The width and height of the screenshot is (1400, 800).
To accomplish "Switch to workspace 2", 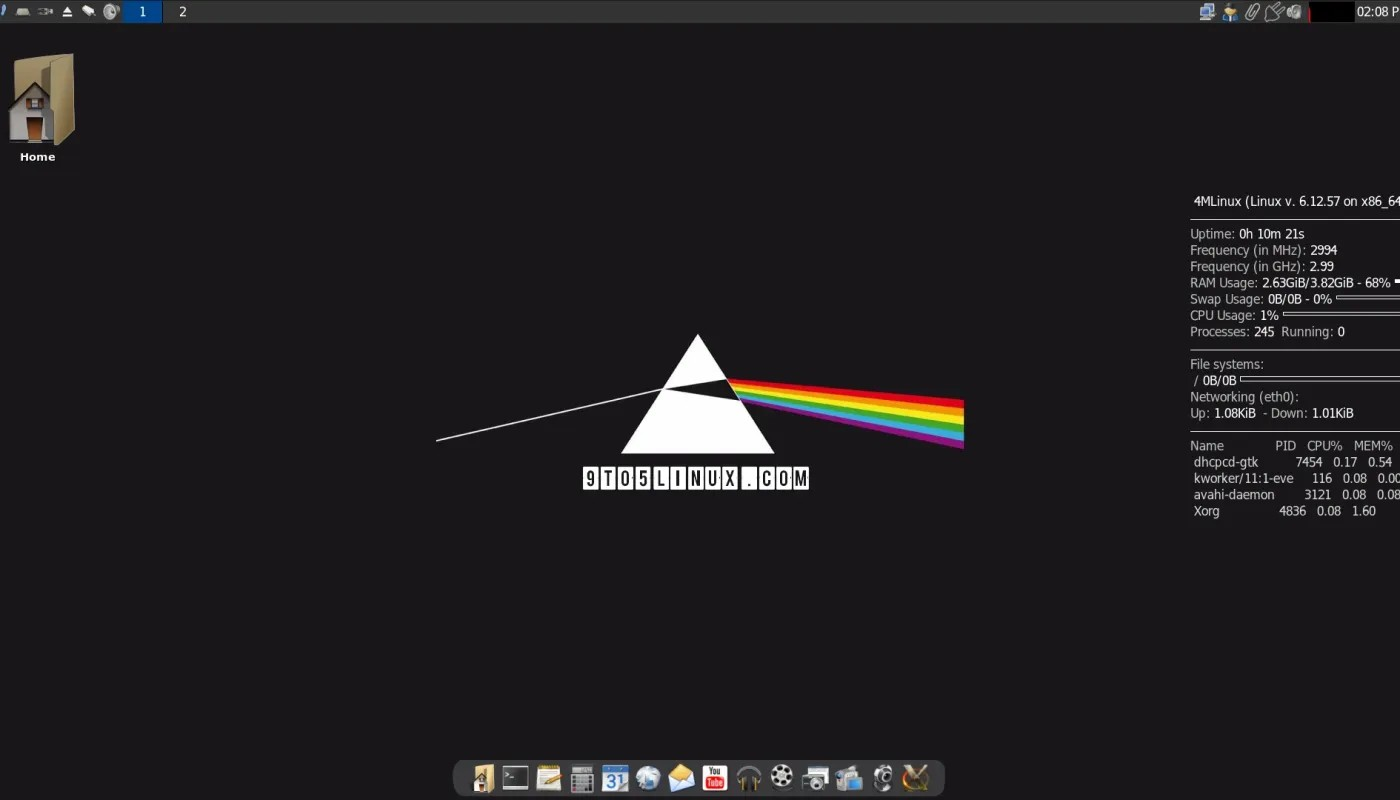I will tap(182, 11).
